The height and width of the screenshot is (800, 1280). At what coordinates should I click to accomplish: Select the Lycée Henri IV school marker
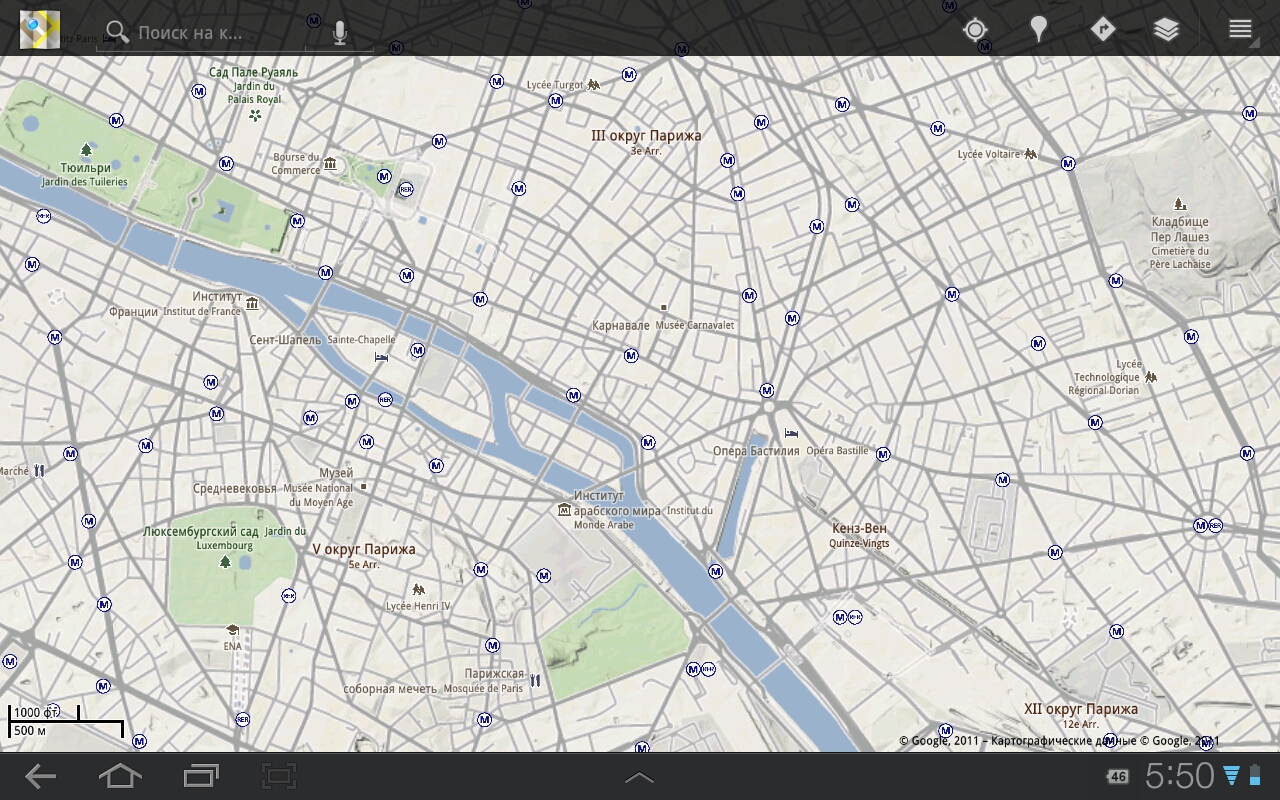tap(418, 590)
